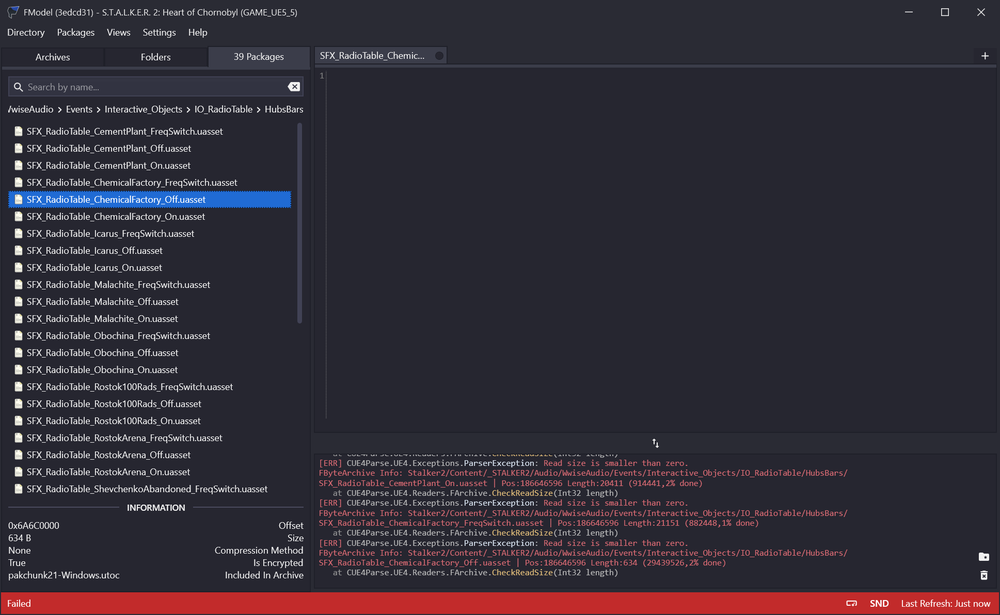Switch to the Folders tab

[156, 57]
